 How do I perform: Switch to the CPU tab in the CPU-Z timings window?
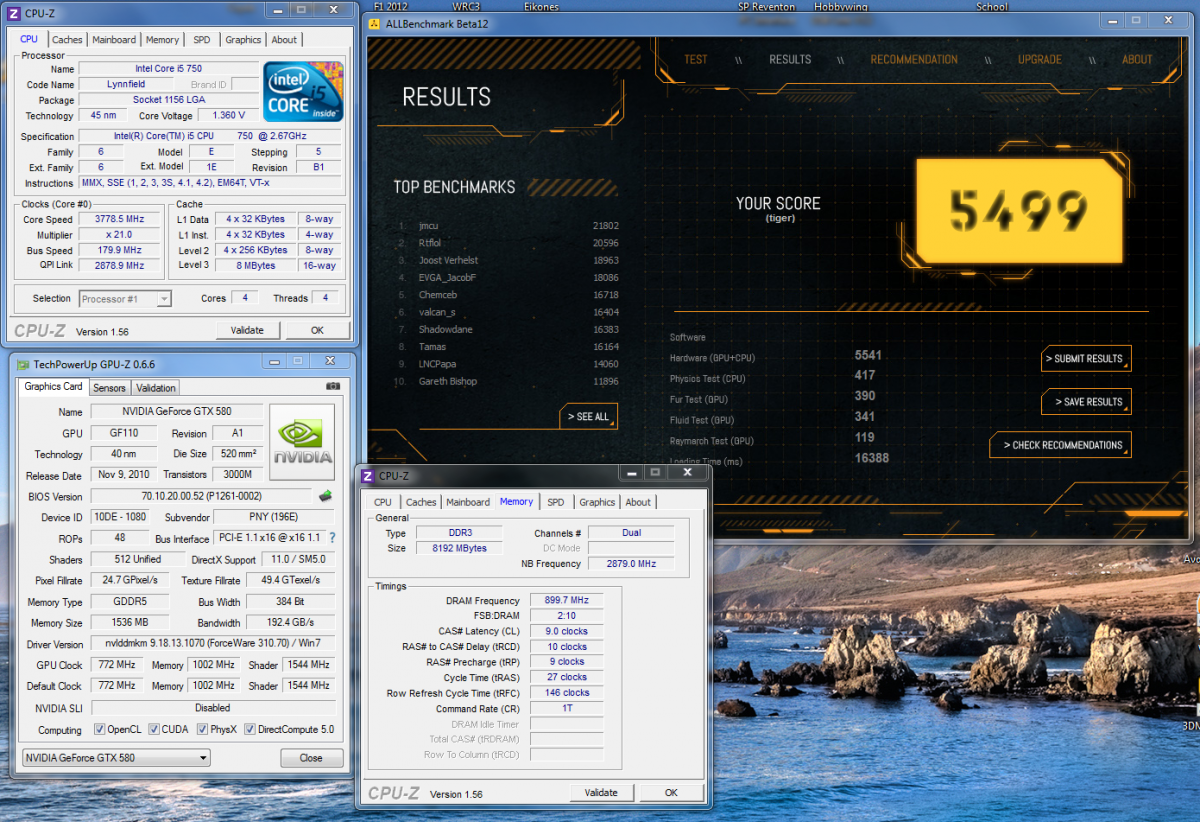(383, 502)
